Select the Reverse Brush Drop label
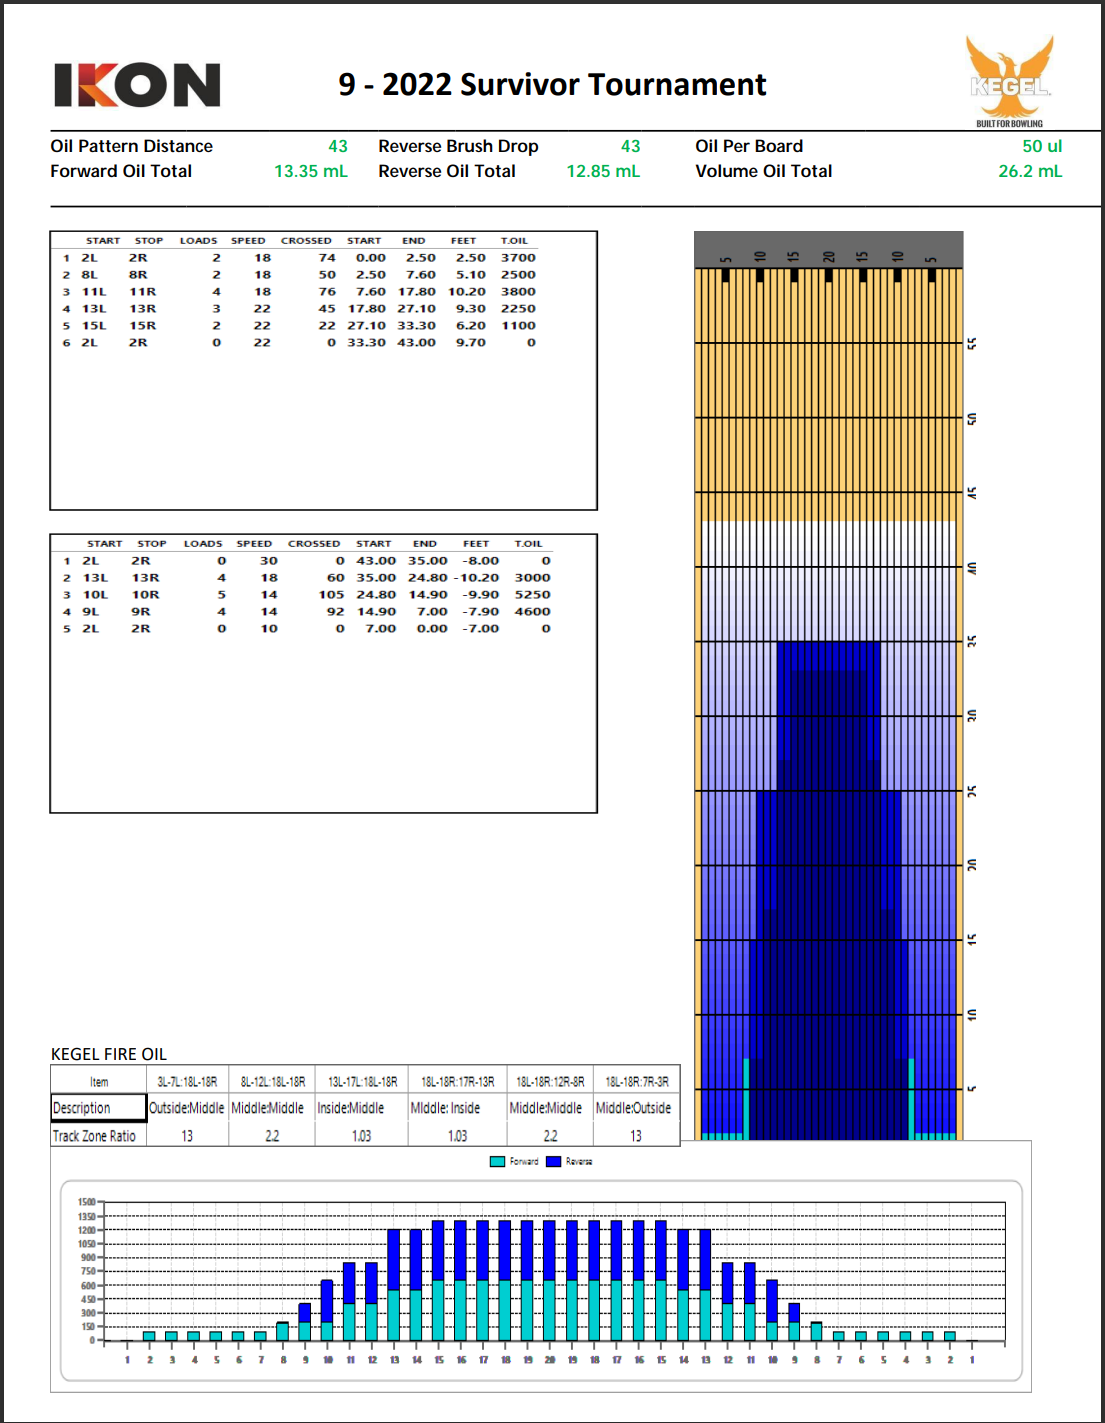The width and height of the screenshot is (1105, 1423). coord(458,146)
